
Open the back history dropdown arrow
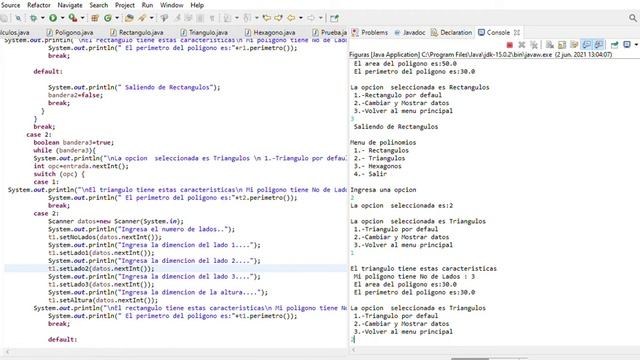(x=301, y=18)
